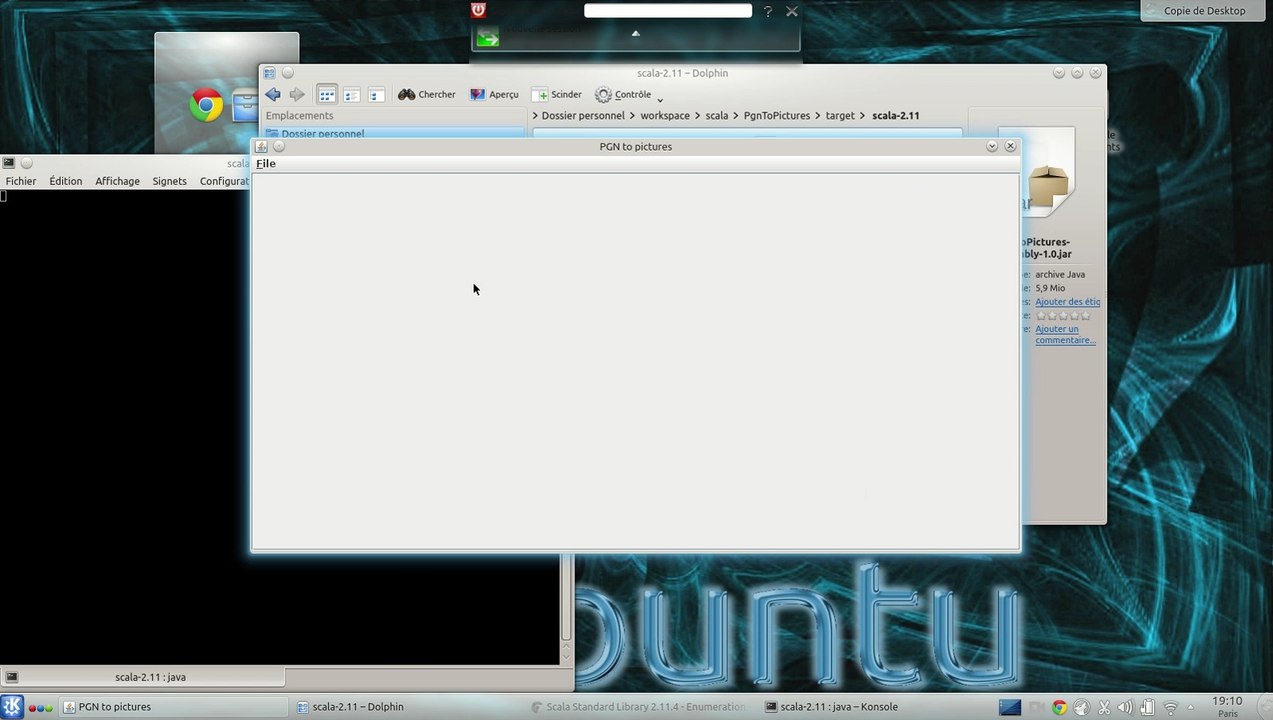
Task: Close the top runner popup with the X
Action: (x=792, y=11)
